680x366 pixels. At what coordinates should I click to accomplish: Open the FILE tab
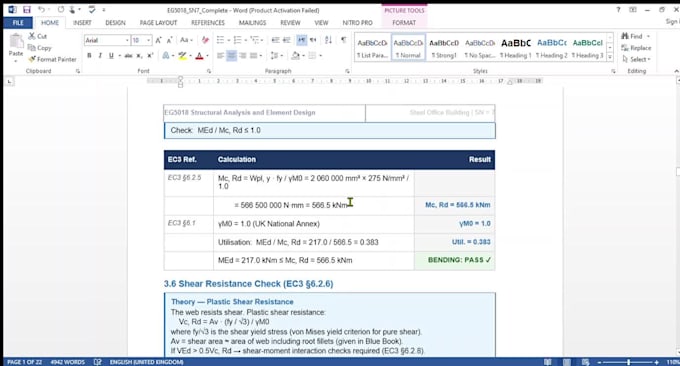click(x=18, y=23)
